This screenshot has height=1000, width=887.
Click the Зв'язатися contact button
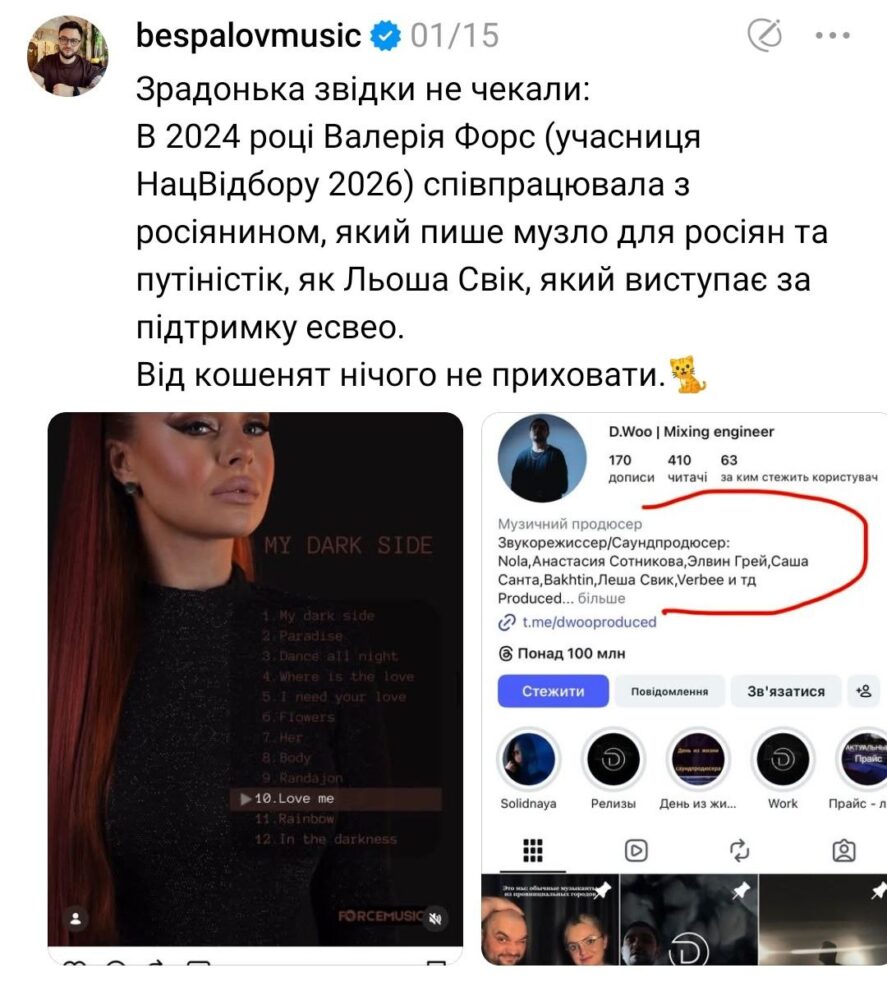786,691
